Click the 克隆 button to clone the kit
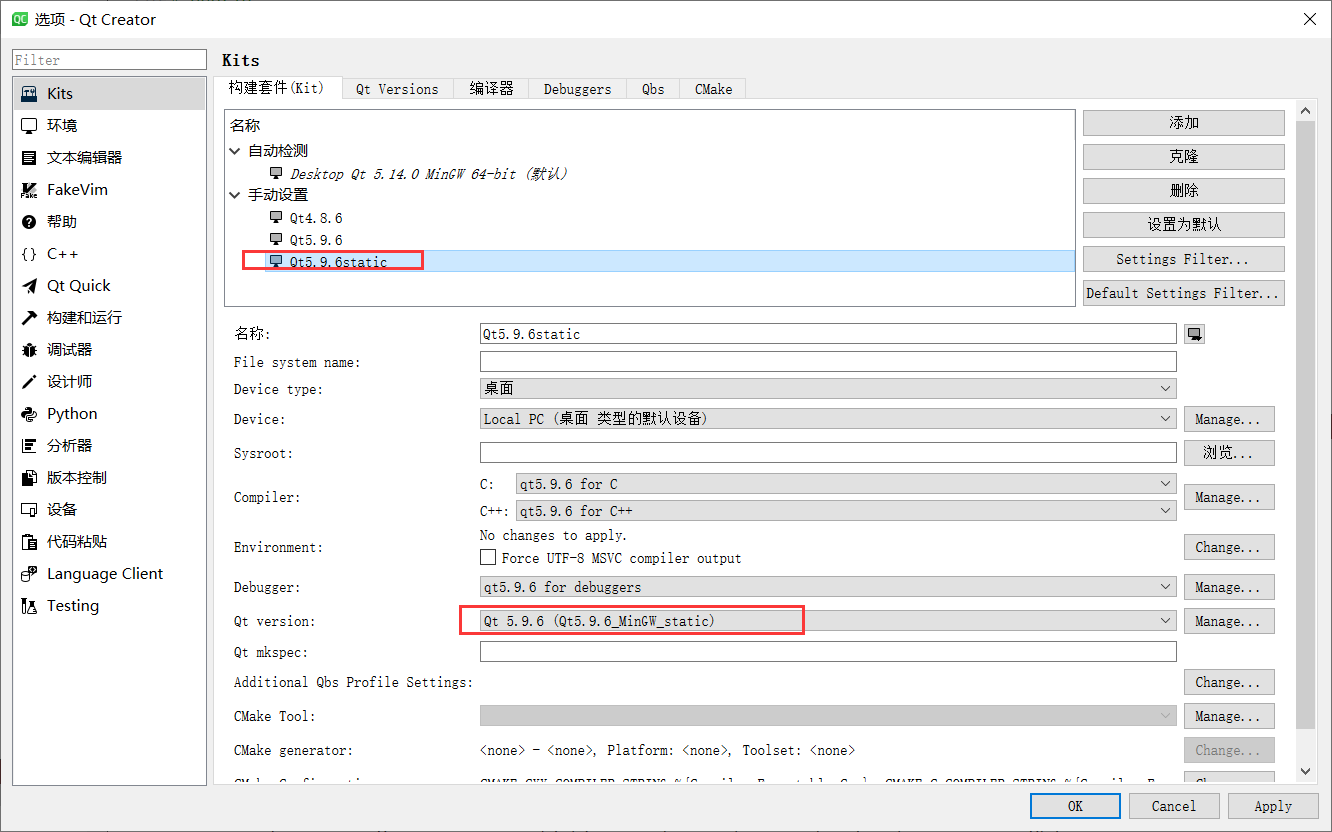This screenshot has height=832, width=1332. click(x=1183, y=156)
